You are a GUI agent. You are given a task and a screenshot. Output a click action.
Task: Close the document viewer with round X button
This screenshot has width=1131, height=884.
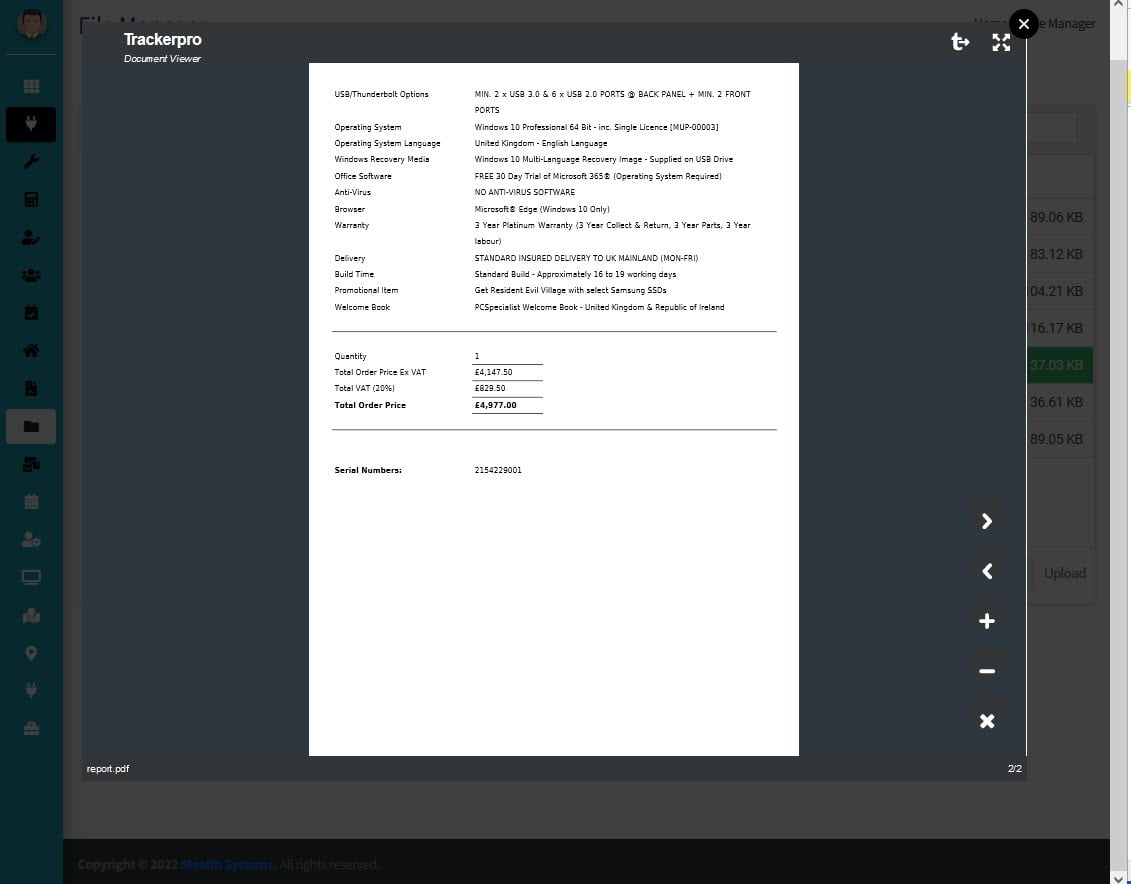[x=1023, y=24]
